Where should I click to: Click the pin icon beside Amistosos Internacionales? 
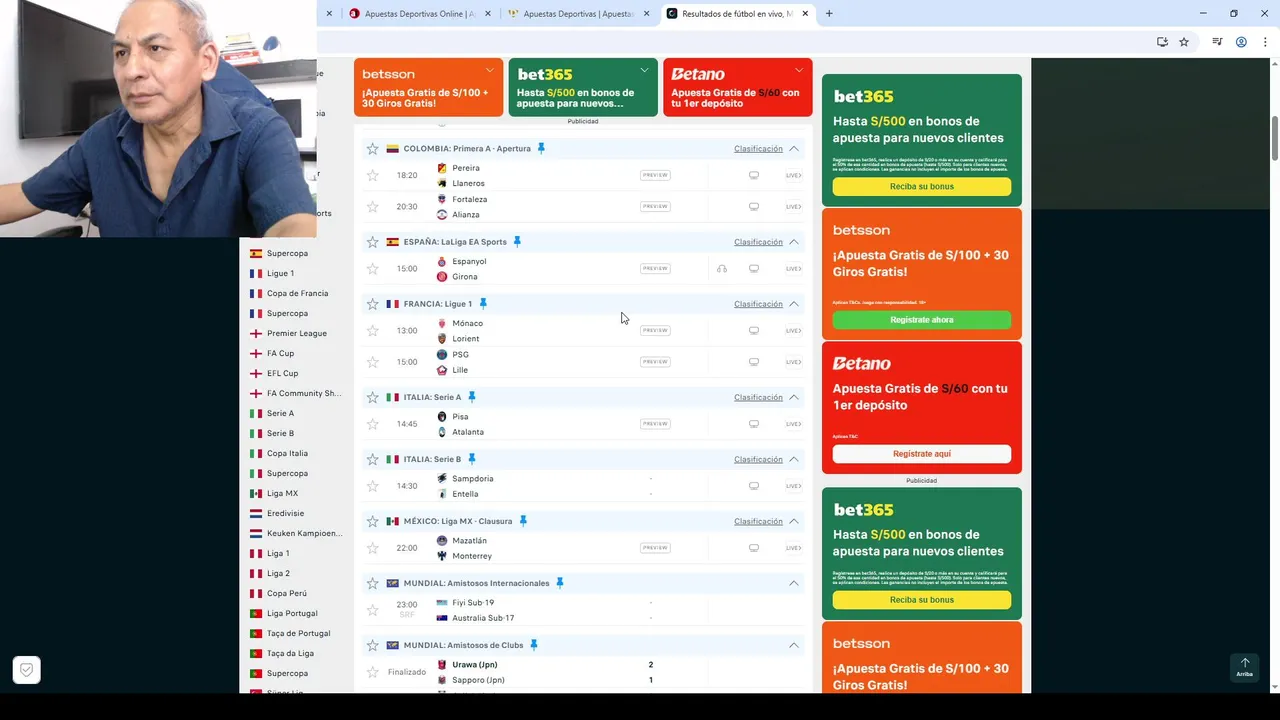(559, 583)
